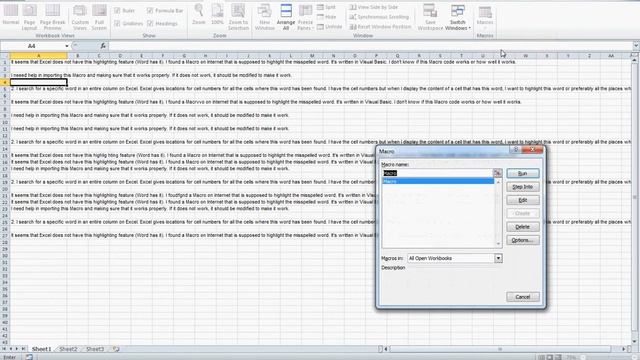Click Unhide window button

coord(330,27)
